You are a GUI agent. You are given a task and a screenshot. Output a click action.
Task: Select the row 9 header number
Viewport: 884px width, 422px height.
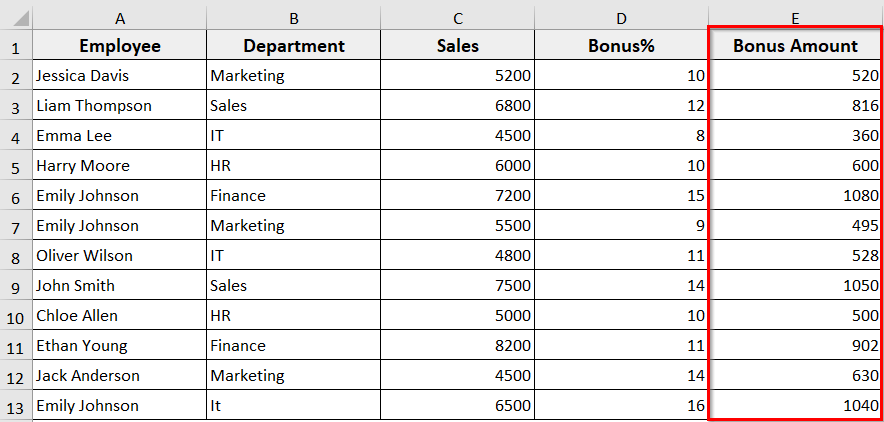pyautogui.click(x=16, y=286)
